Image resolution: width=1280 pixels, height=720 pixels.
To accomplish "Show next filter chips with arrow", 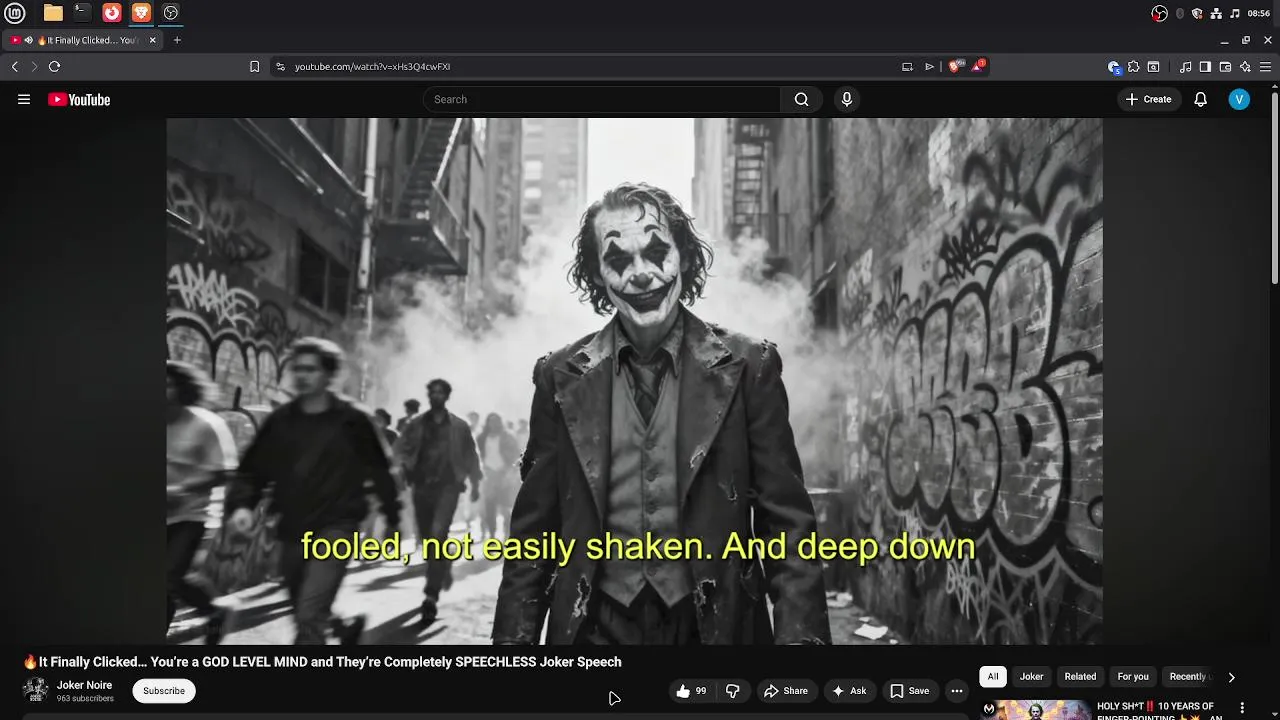I will click(x=1231, y=677).
